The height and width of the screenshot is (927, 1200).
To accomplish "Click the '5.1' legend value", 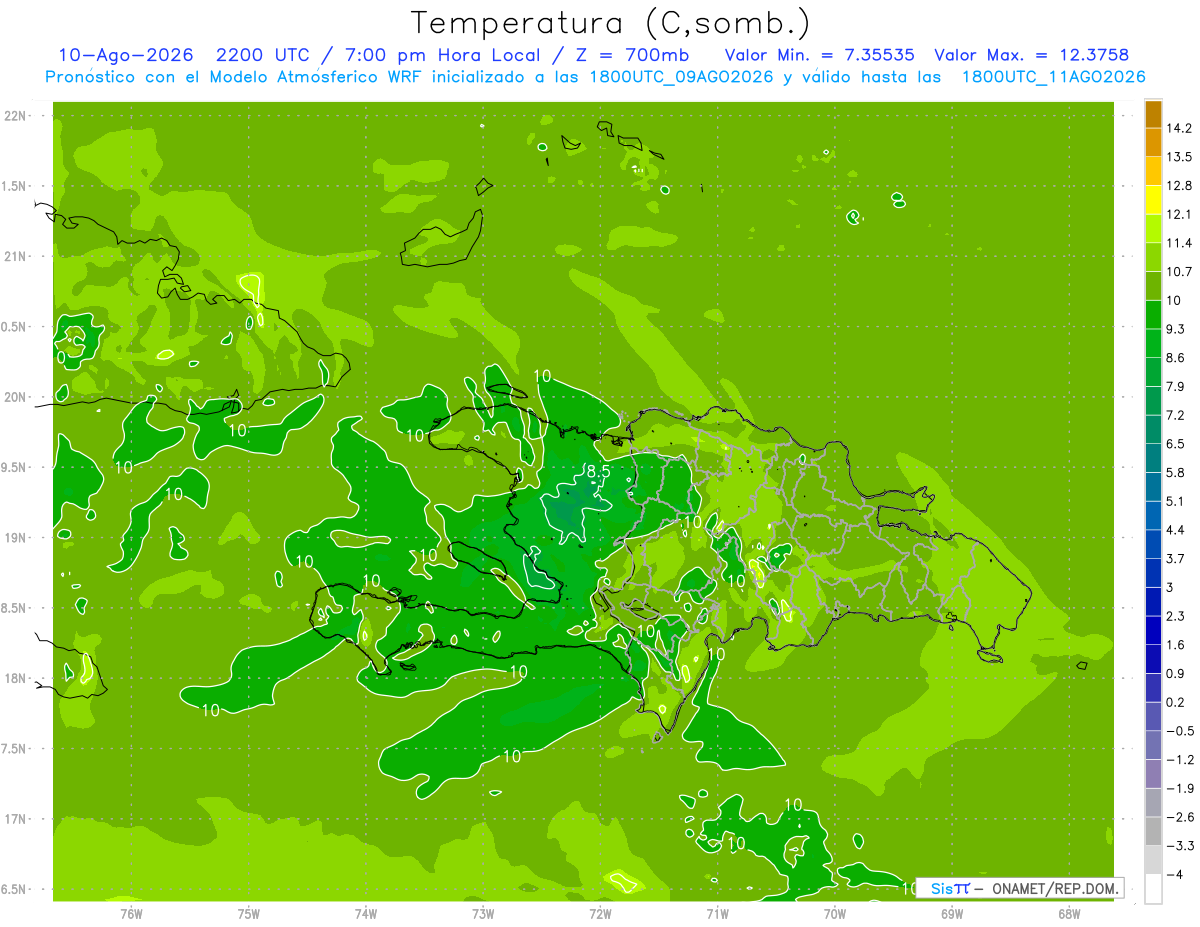I will coord(1176,501).
